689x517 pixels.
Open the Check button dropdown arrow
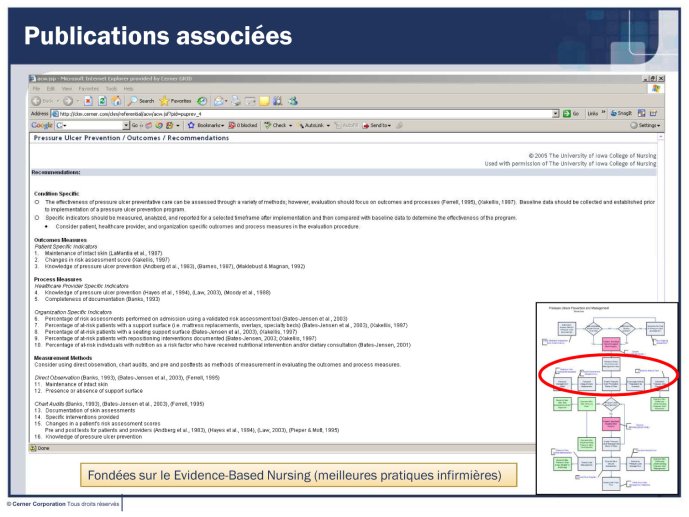pyautogui.click(x=290, y=126)
